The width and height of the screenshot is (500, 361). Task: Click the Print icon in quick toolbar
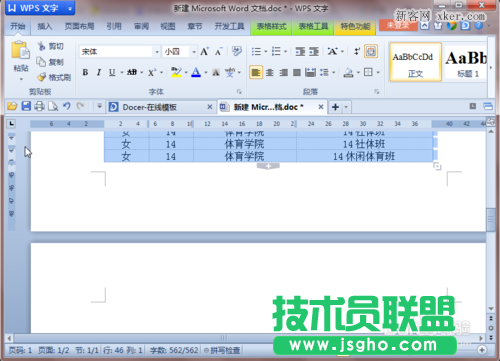tap(39, 106)
